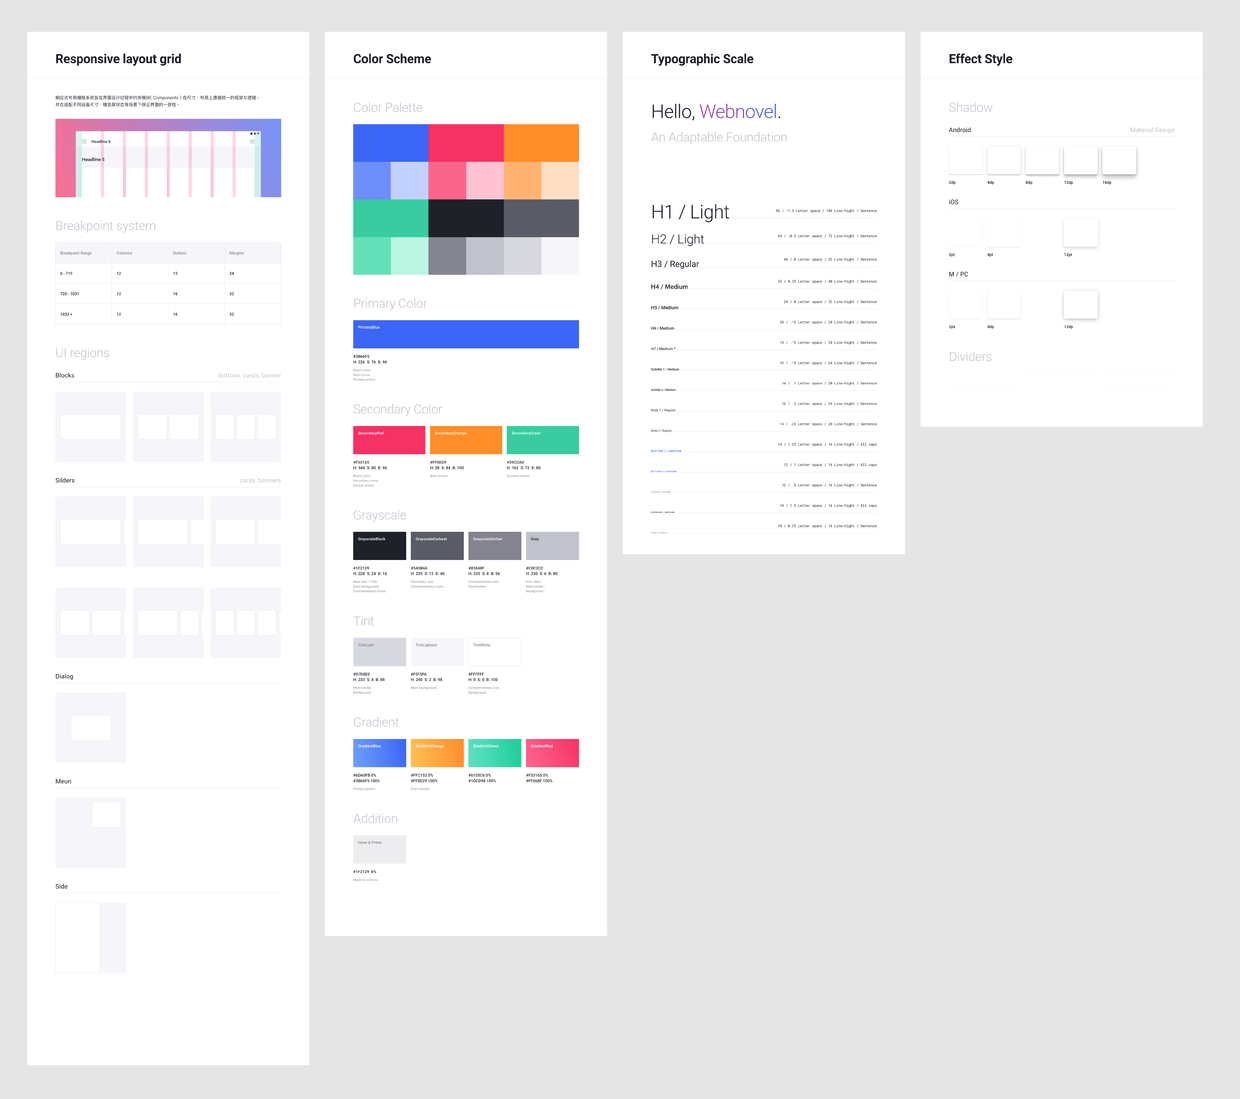Screen dimensions: 1240x1099
Task: Open the responsive grid preview image
Action: point(168,158)
